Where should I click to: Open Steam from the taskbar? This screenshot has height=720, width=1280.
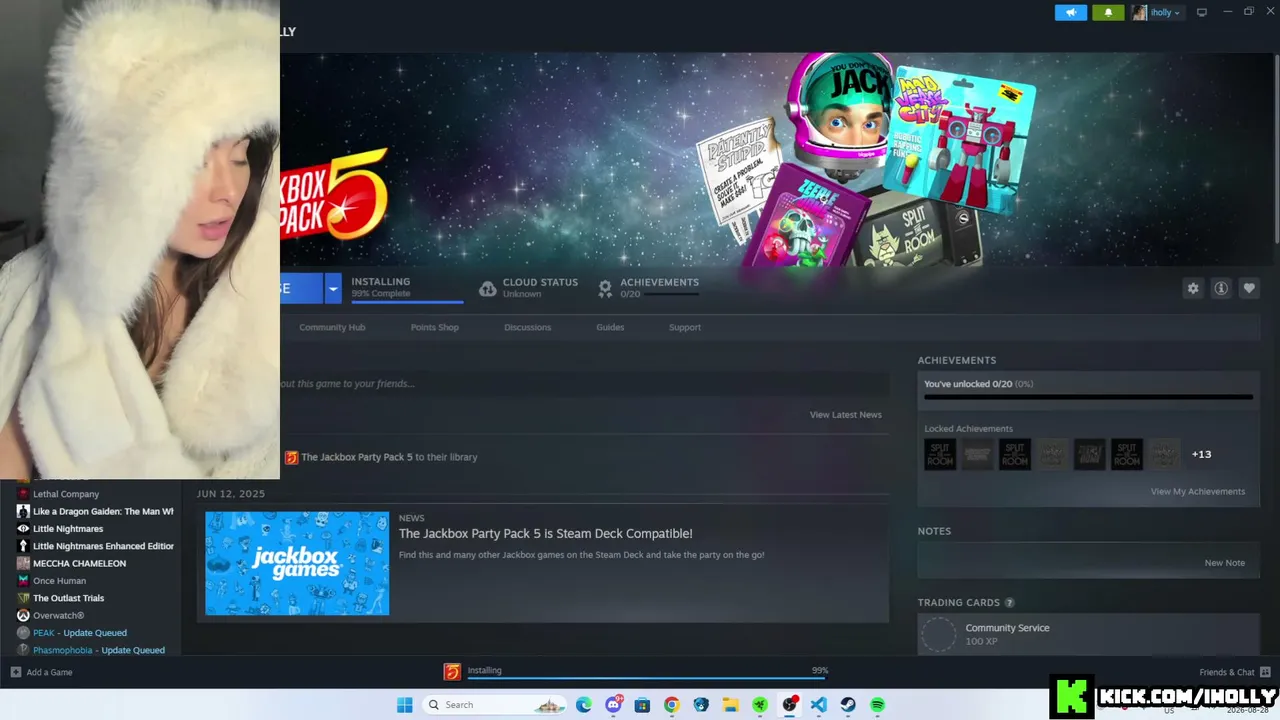pos(848,705)
